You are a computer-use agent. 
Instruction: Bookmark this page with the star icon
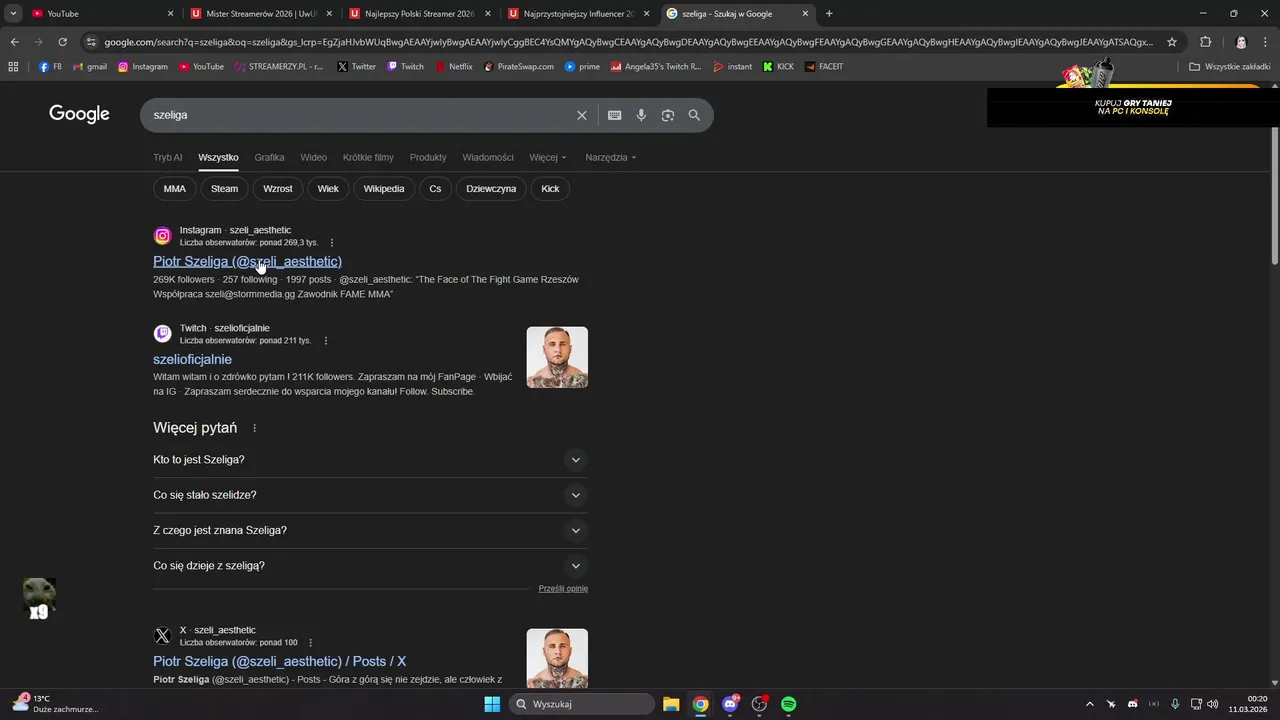click(x=1172, y=42)
